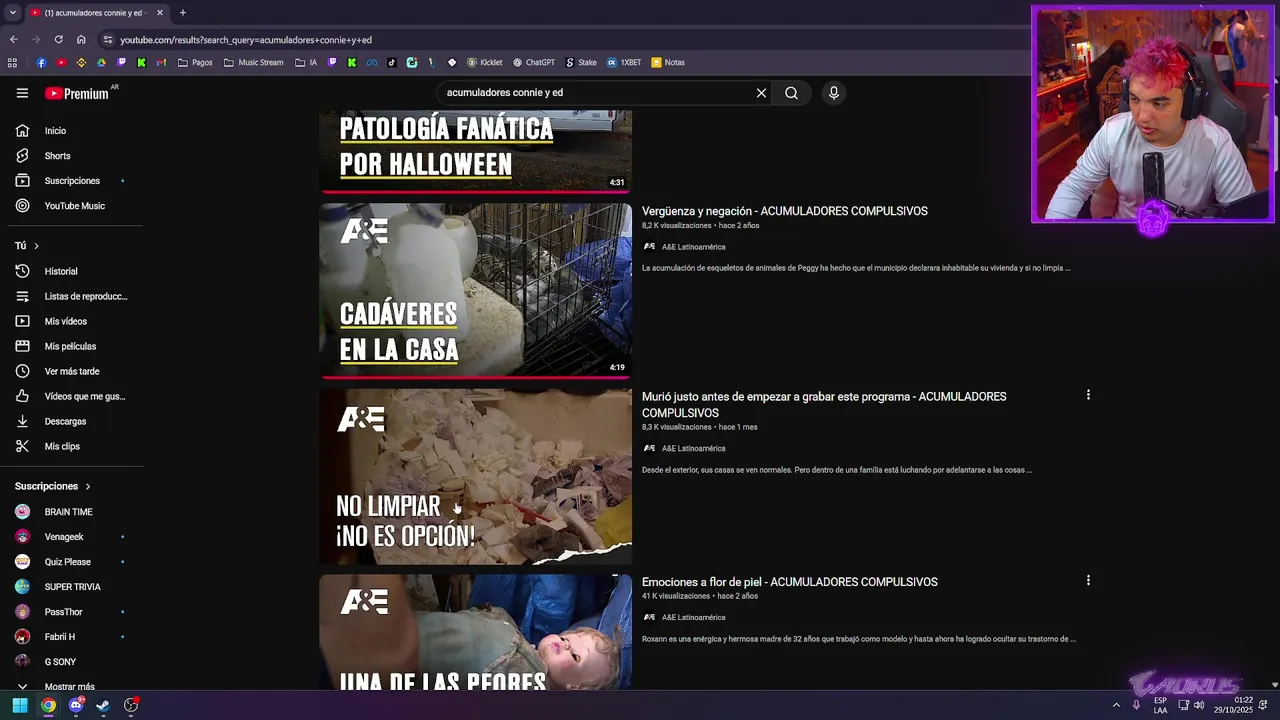Show hidden system tray icons
This screenshot has height=720, width=1280.
point(1116,705)
